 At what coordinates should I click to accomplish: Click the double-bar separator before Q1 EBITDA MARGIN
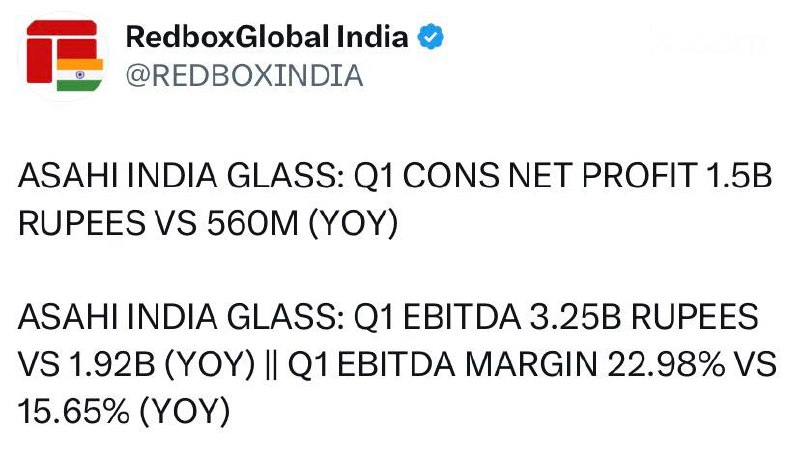271,364
